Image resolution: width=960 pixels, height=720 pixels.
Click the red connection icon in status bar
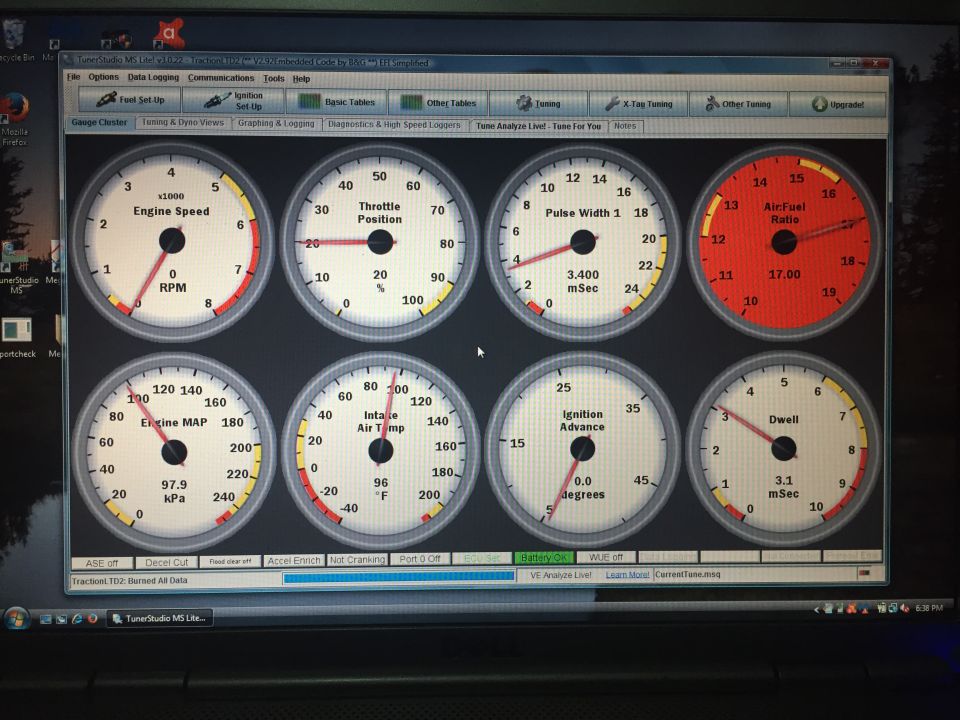tap(863, 573)
